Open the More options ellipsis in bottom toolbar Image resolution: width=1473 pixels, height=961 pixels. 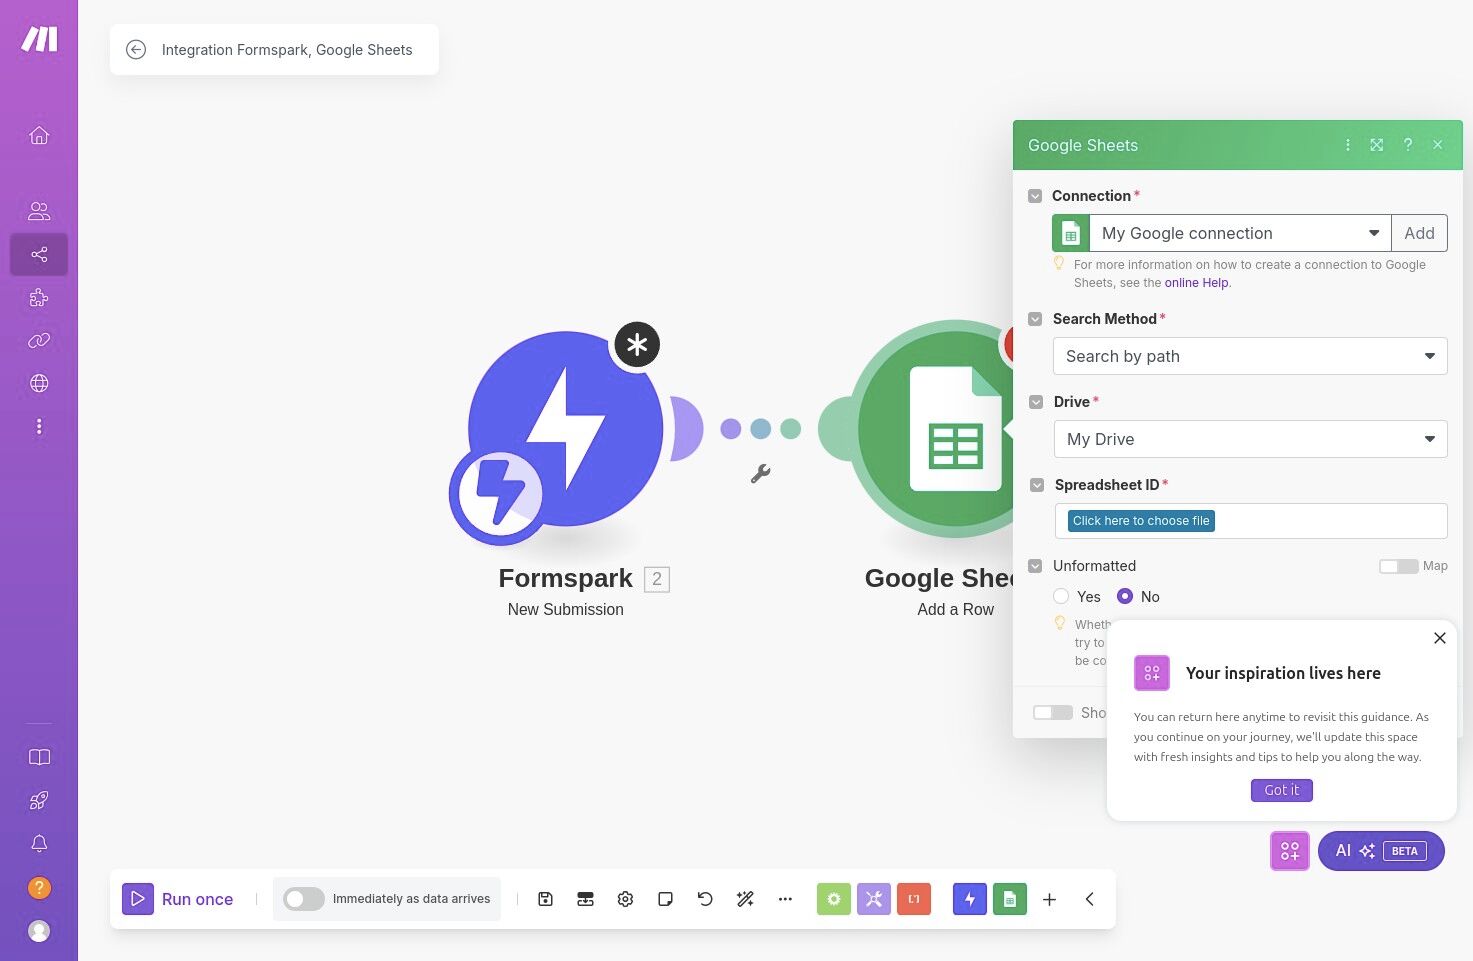785,899
